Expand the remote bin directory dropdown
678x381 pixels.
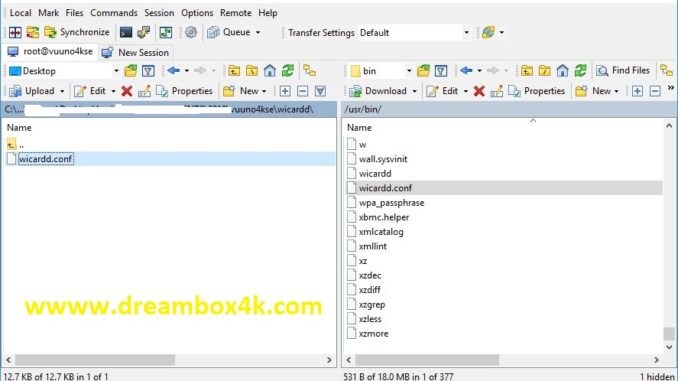[x=409, y=70]
